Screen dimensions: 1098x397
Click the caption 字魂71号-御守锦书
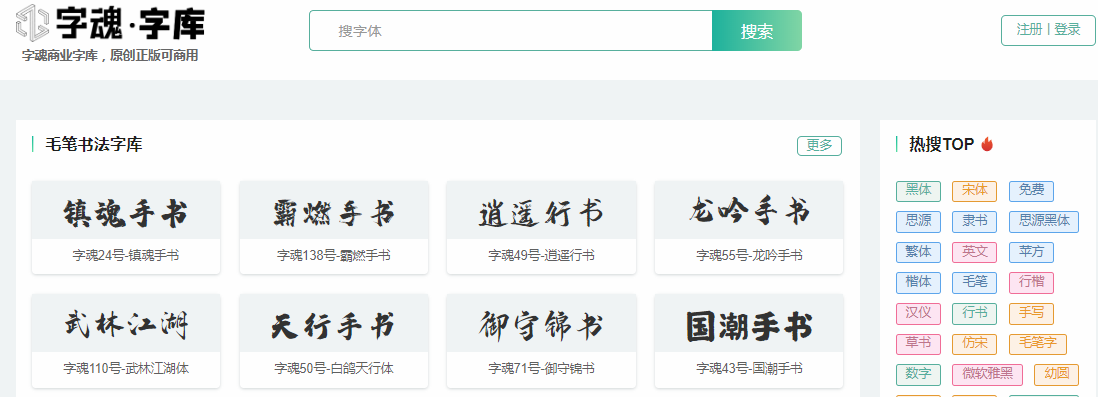[541, 368]
